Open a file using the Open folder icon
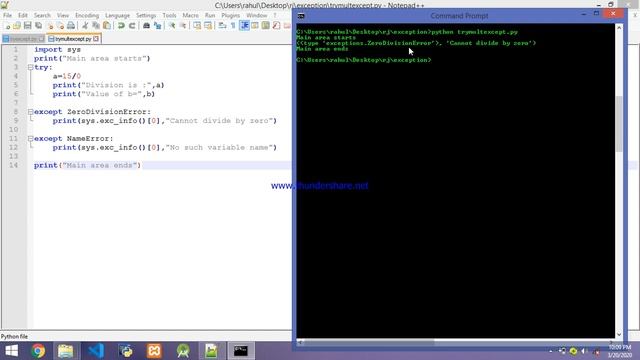The height and width of the screenshot is (360, 640). coord(17,26)
